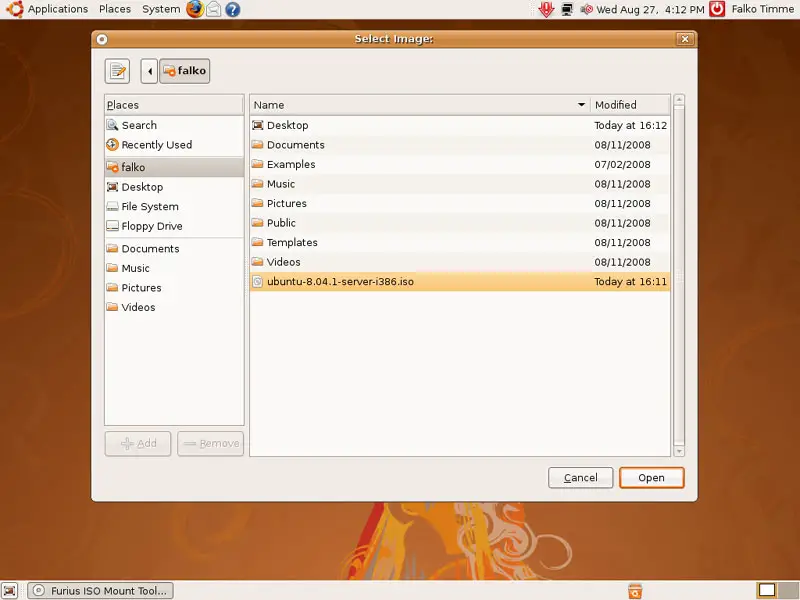
Task: Click the 07/02/2008 modified date
Action: click(x=622, y=164)
